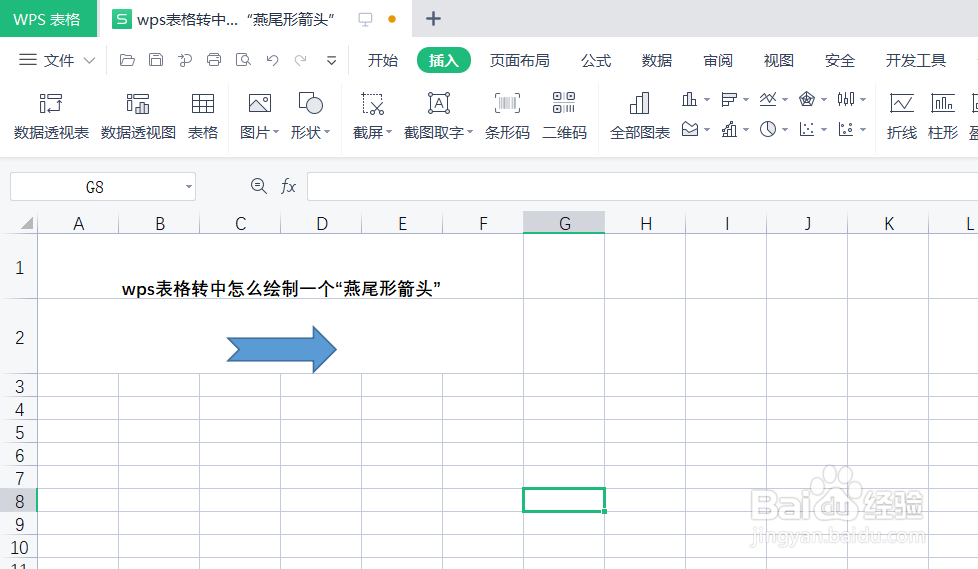
Task: Click the WPS 表格 home button
Action: tap(48, 19)
